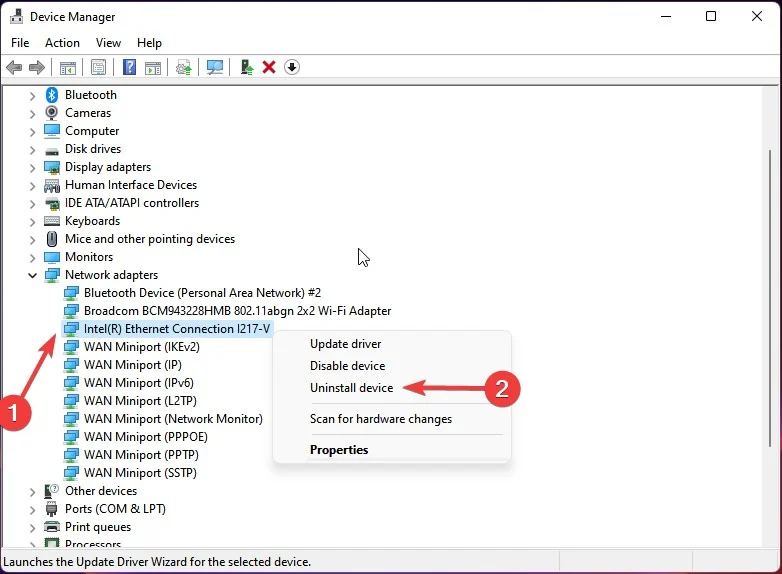Click the Forward arrow in toolbar
This screenshot has height=574, width=782.
click(x=37, y=67)
